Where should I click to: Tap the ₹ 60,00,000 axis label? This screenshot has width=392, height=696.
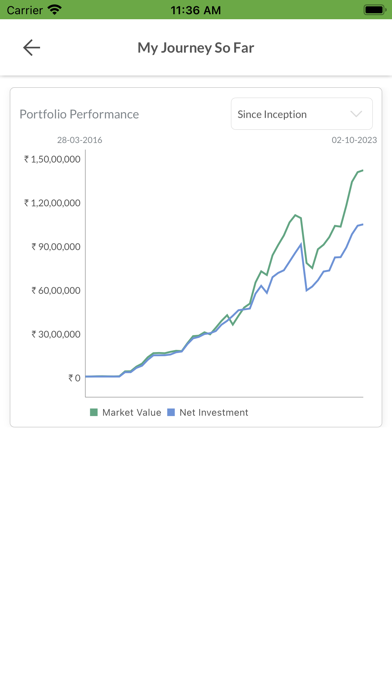[56, 290]
